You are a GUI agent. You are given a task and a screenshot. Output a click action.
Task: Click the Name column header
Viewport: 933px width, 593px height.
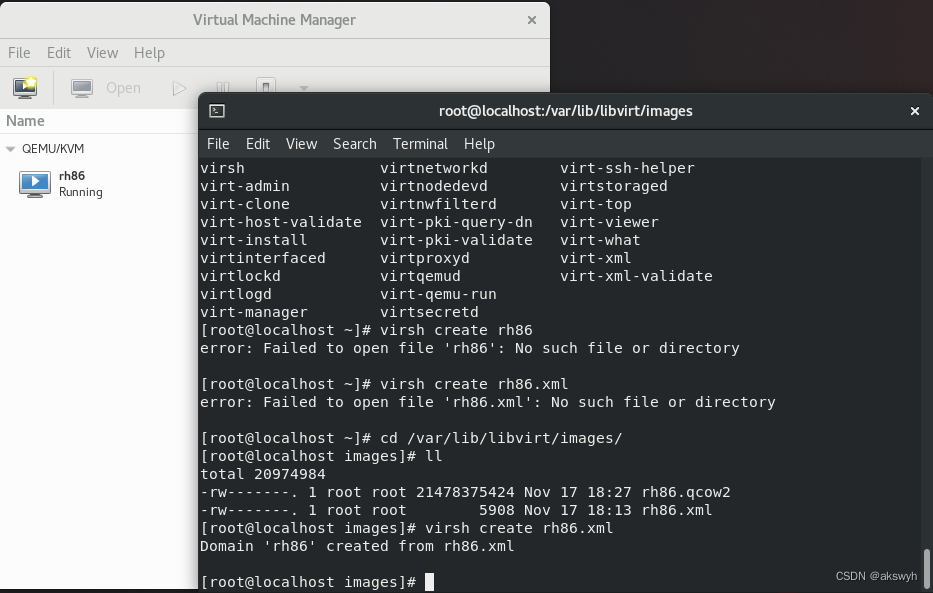tap(25, 121)
